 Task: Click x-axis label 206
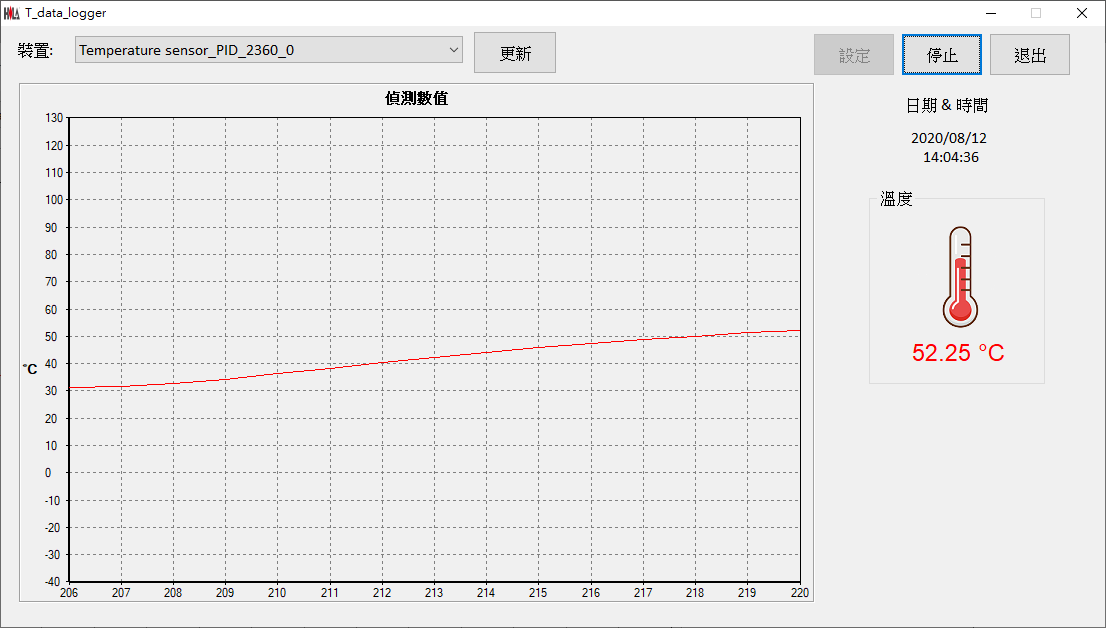click(69, 593)
